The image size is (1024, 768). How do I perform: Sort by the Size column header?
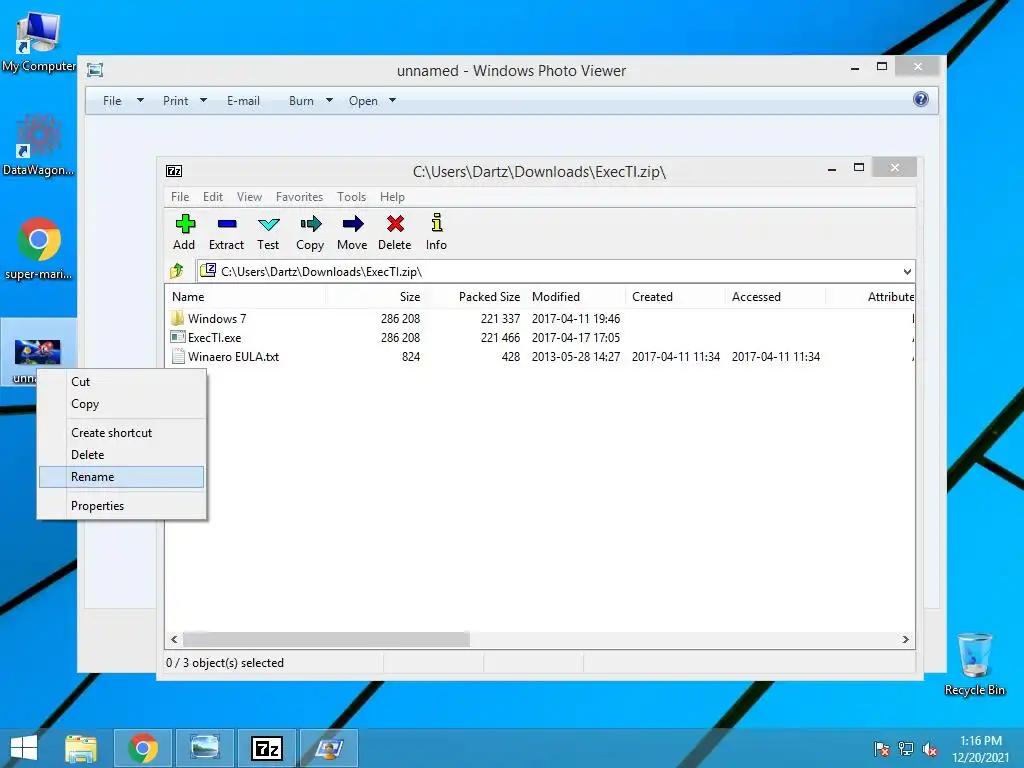(x=376, y=296)
